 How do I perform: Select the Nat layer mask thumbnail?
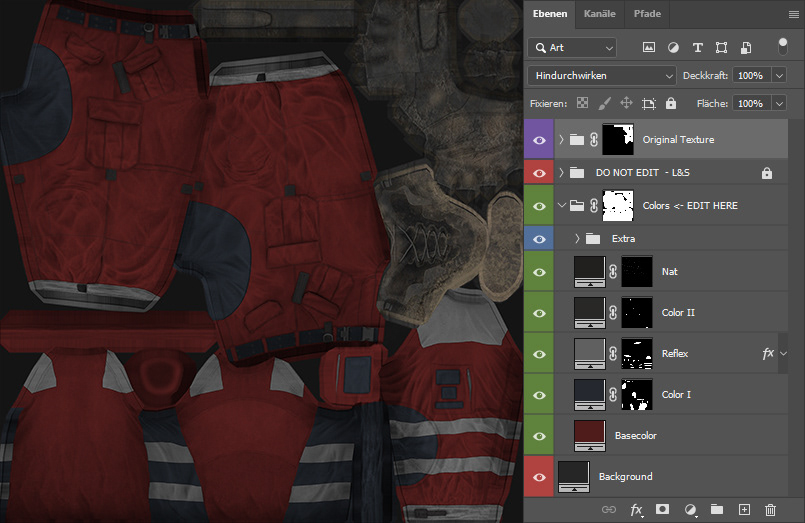pyautogui.click(x=637, y=272)
